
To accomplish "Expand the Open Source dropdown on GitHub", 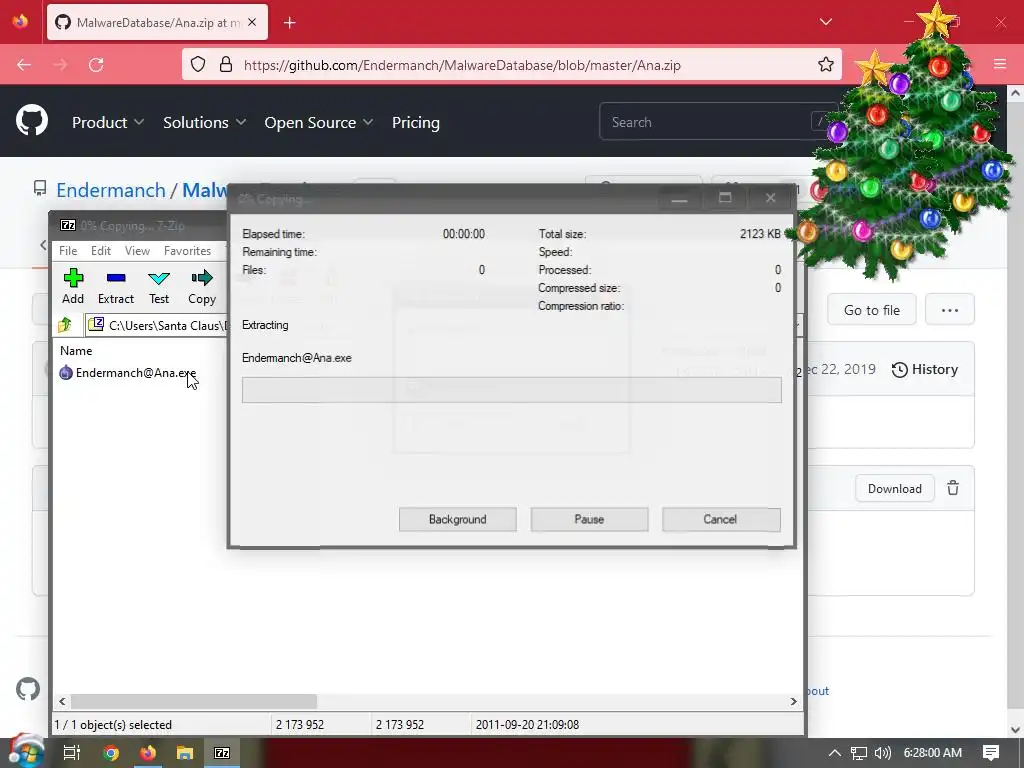I will tap(319, 122).
